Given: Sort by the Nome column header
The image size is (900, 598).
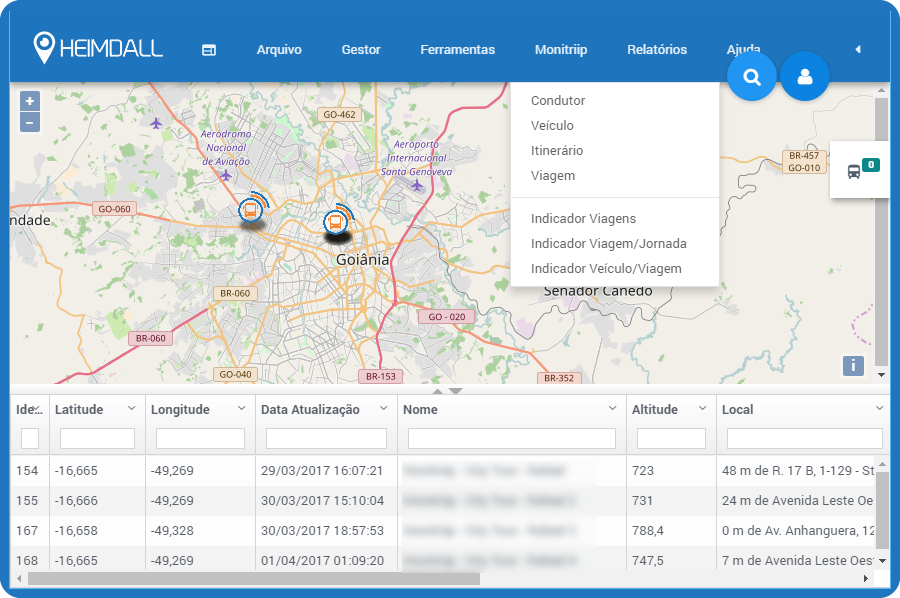Looking at the screenshot, I should coord(420,410).
